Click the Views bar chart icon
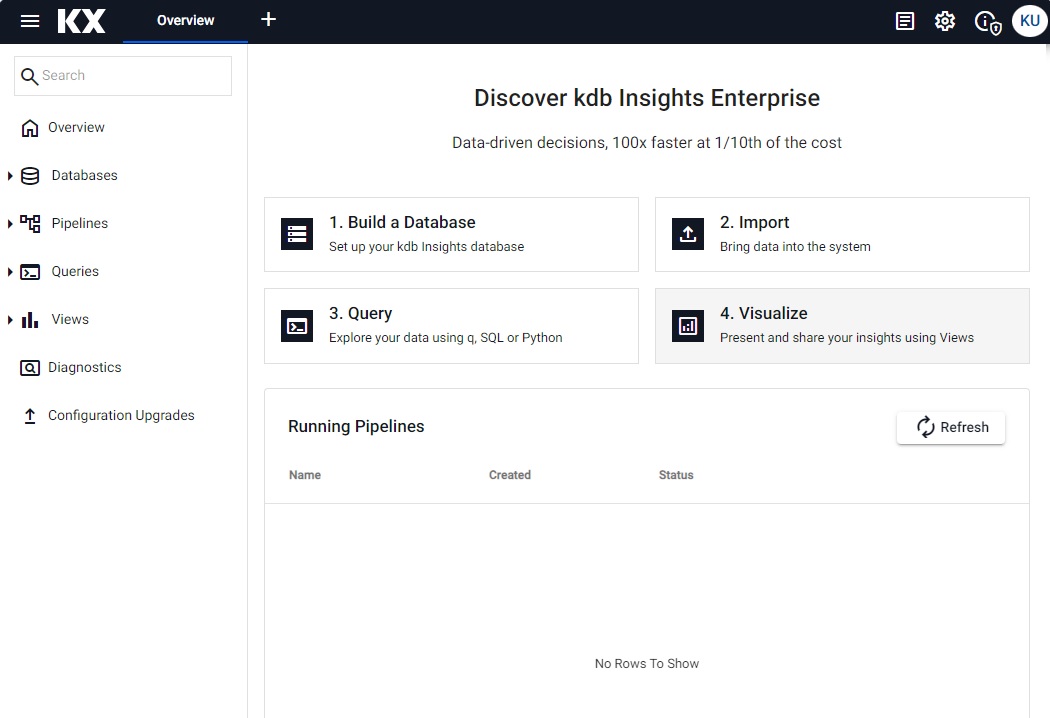The width and height of the screenshot is (1050, 718). coord(30,319)
